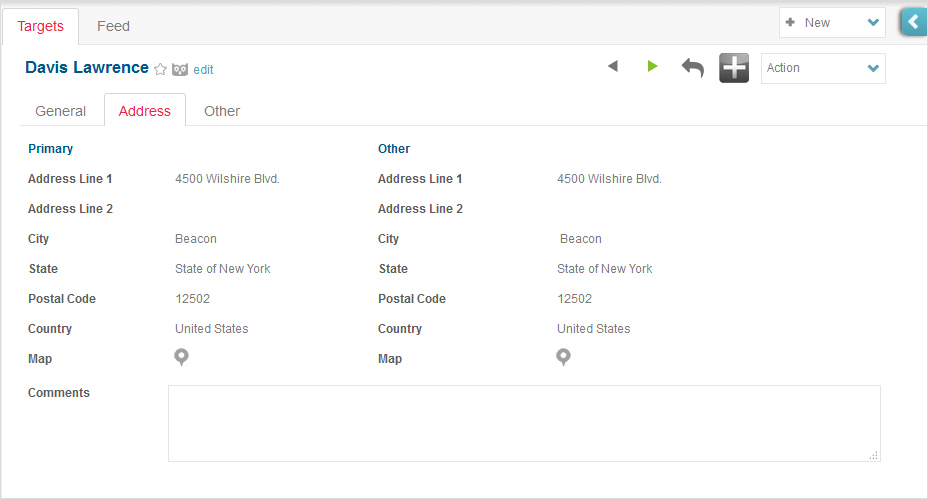This screenshot has height=499, width=928.
Task: Click Other City value Beacon
Action: (x=581, y=239)
